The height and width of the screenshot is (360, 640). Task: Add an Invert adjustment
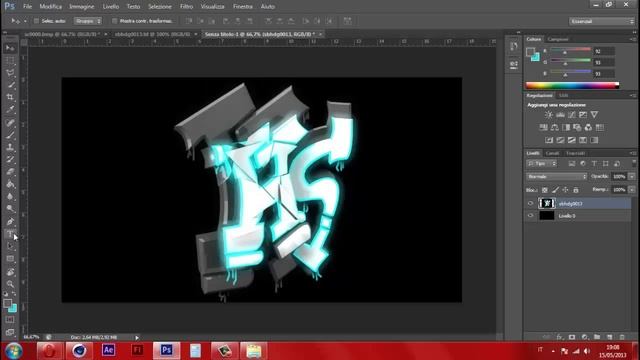coord(549,140)
